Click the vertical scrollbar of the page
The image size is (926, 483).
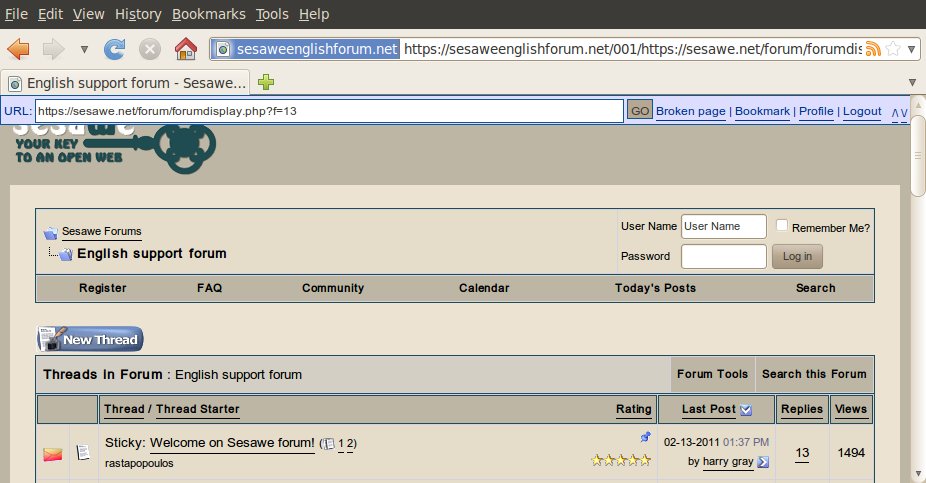click(x=918, y=300)
